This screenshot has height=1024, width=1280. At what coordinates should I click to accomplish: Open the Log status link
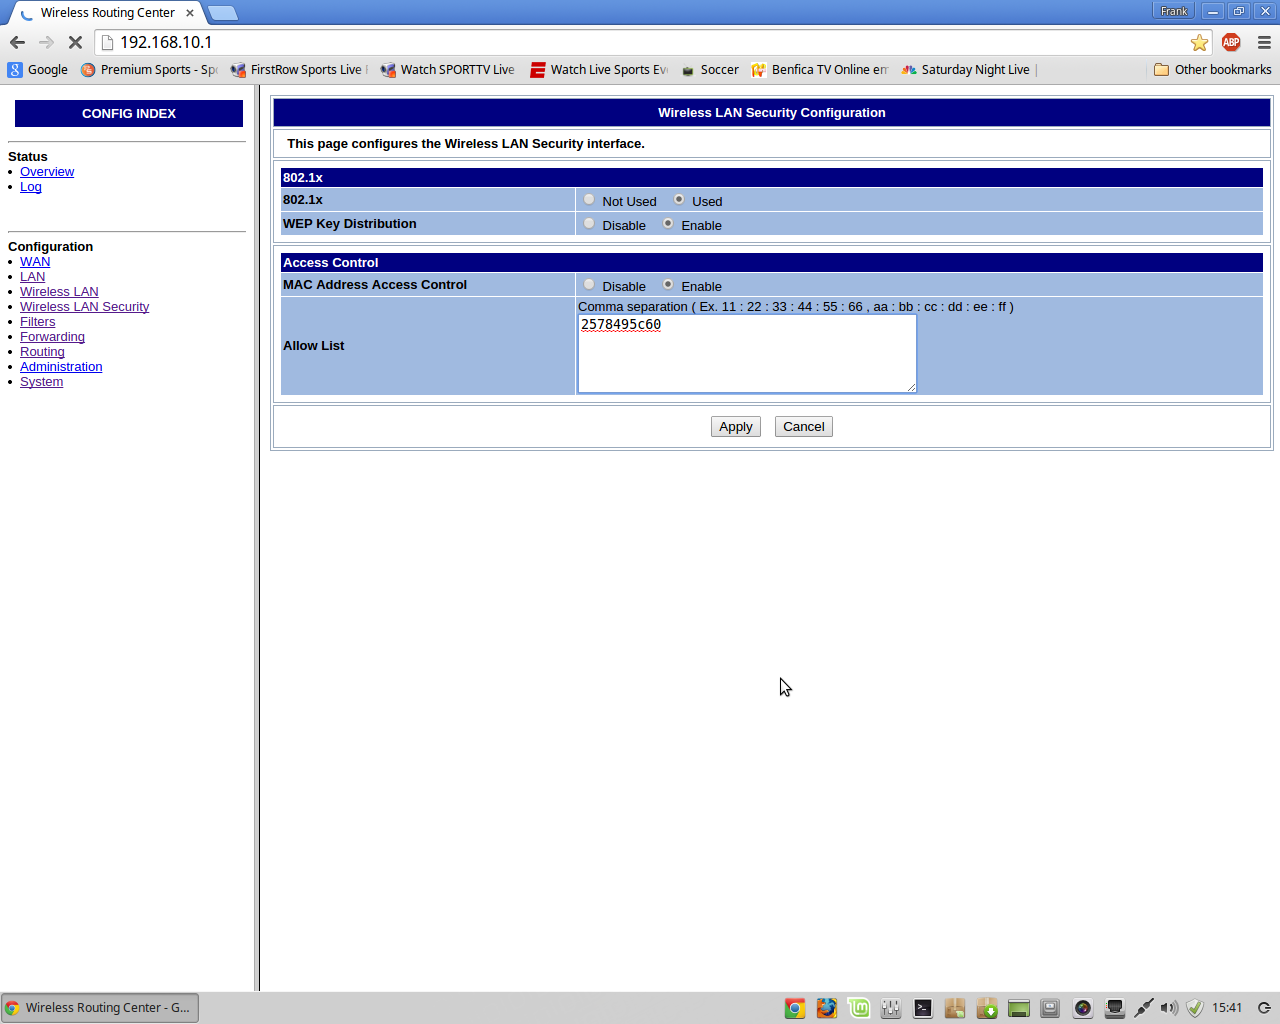(x=31, y=187)
